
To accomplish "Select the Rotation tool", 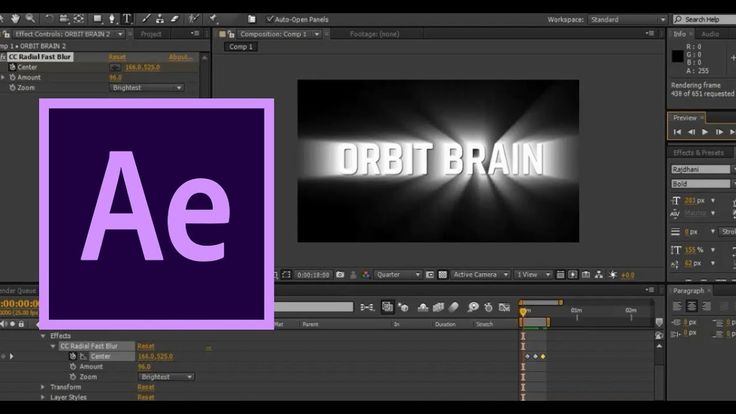I will click(x=49, y=19).
